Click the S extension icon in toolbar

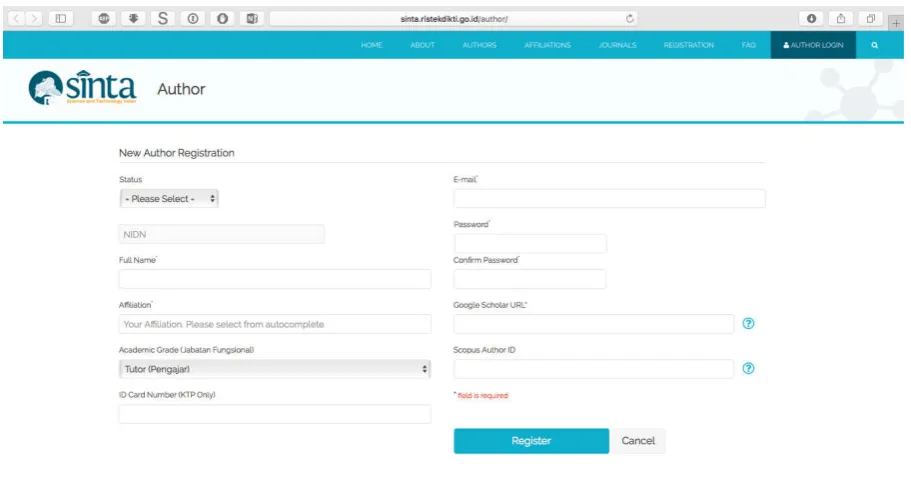pos(163,19)
